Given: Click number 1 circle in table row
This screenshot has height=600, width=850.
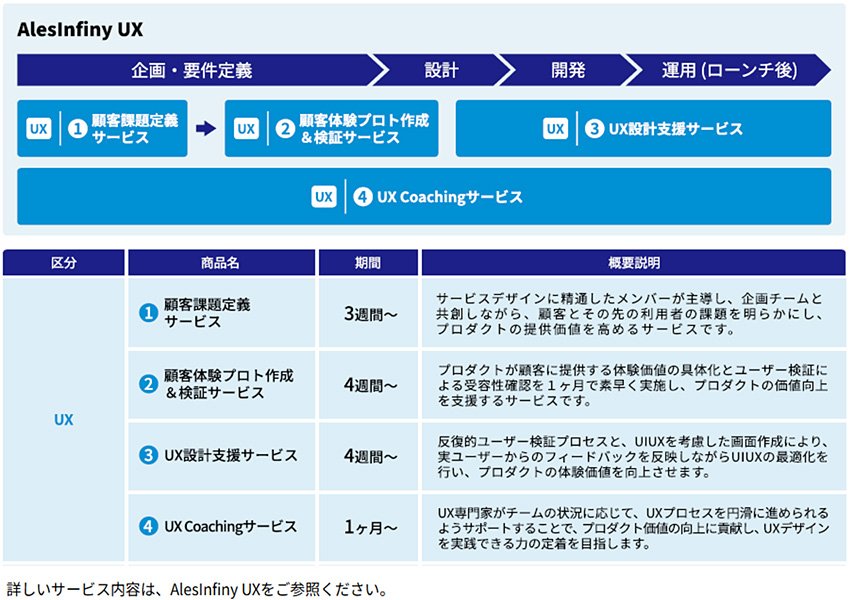Looking at the screenshot, I should 148,313.
